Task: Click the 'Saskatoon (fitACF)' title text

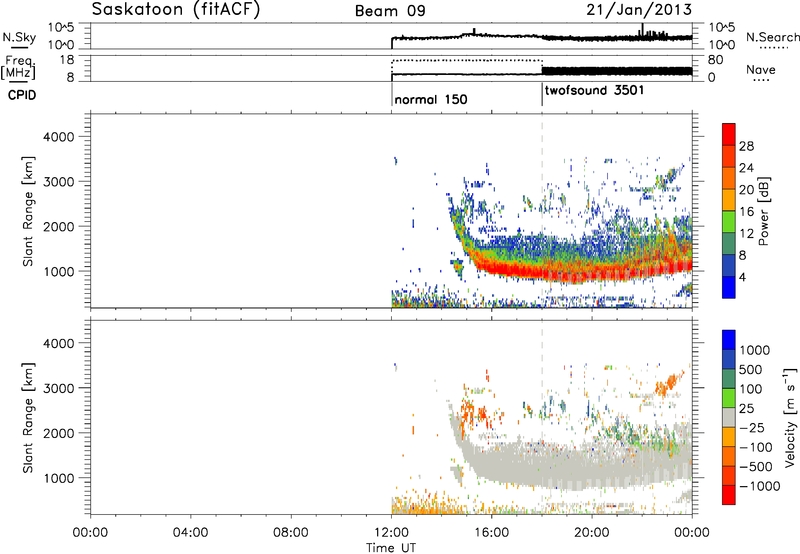Action: (x=176, y=9)
